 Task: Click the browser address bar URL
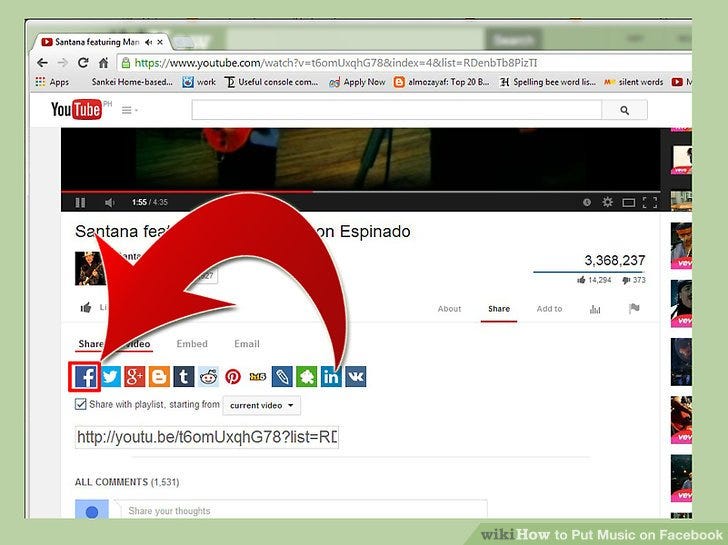click(x=336, y=63)
